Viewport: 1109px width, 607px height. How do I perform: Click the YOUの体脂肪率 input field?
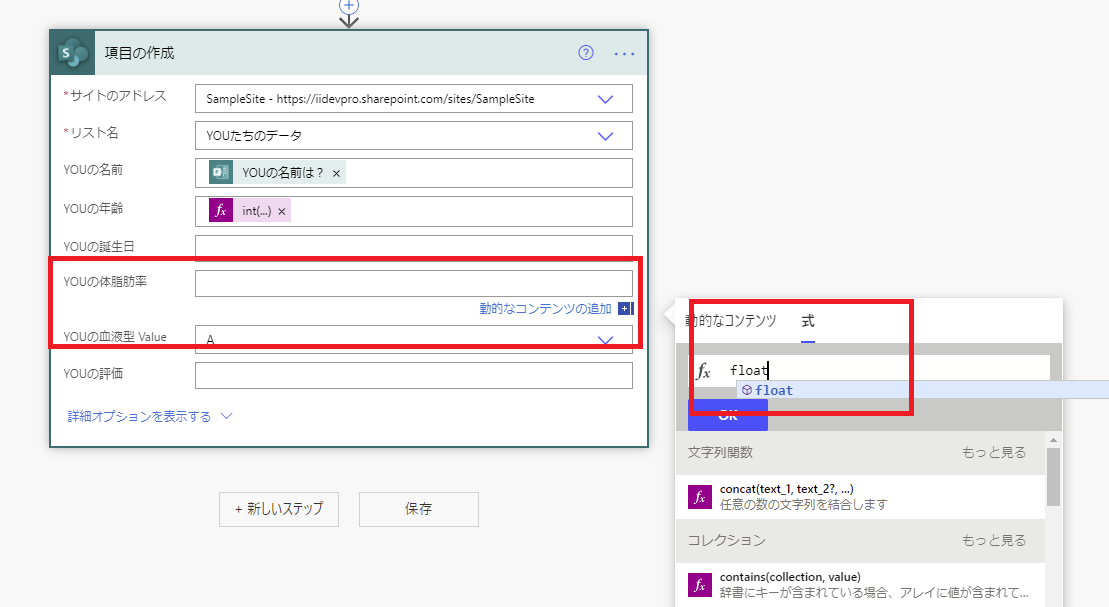413,283
